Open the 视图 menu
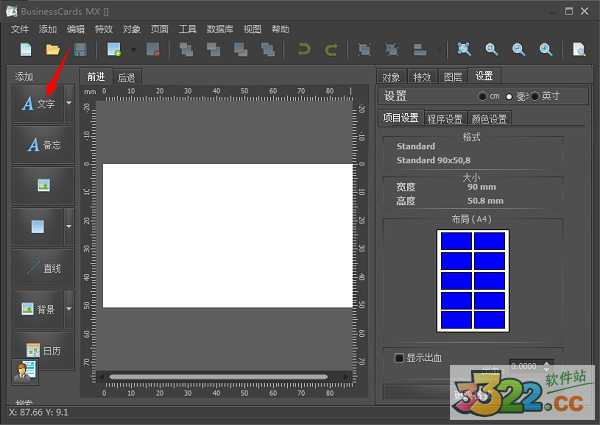 [x=253, y=29]
